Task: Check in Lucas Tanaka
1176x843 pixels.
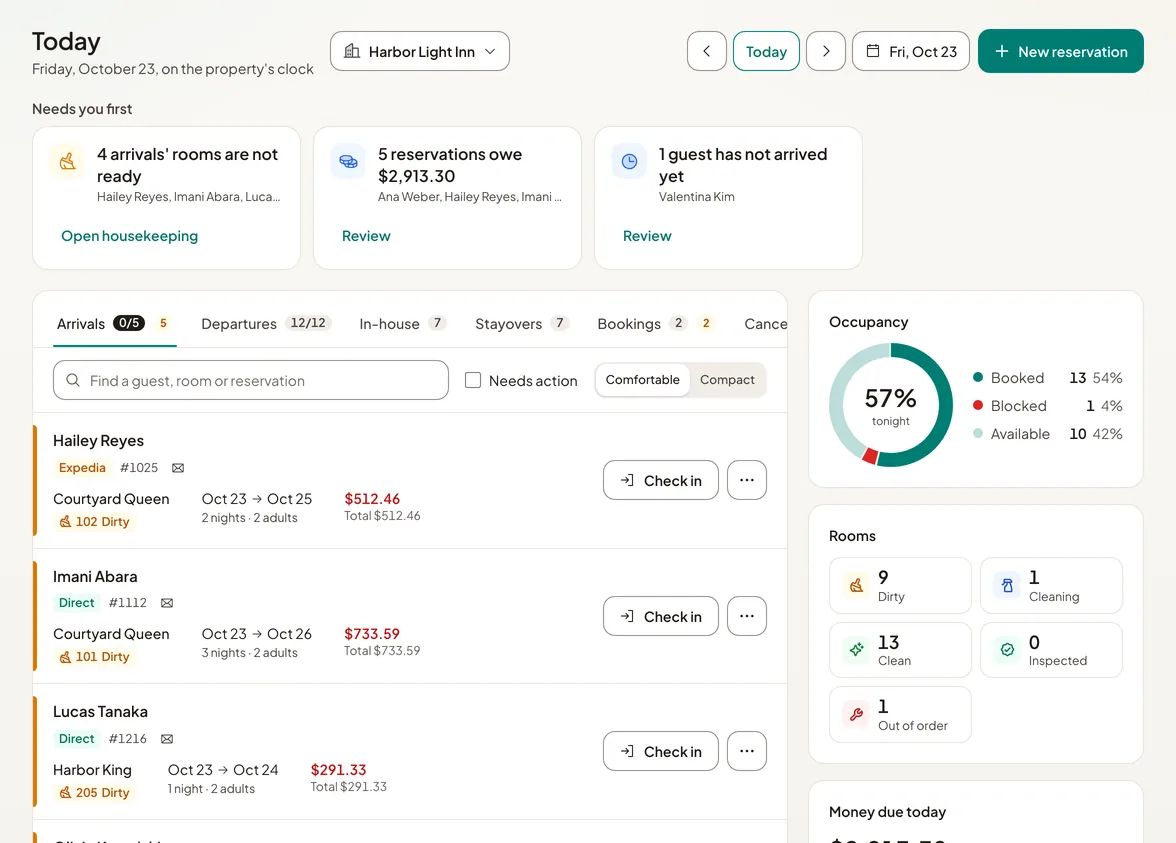Action: click(x=661, y=751)
